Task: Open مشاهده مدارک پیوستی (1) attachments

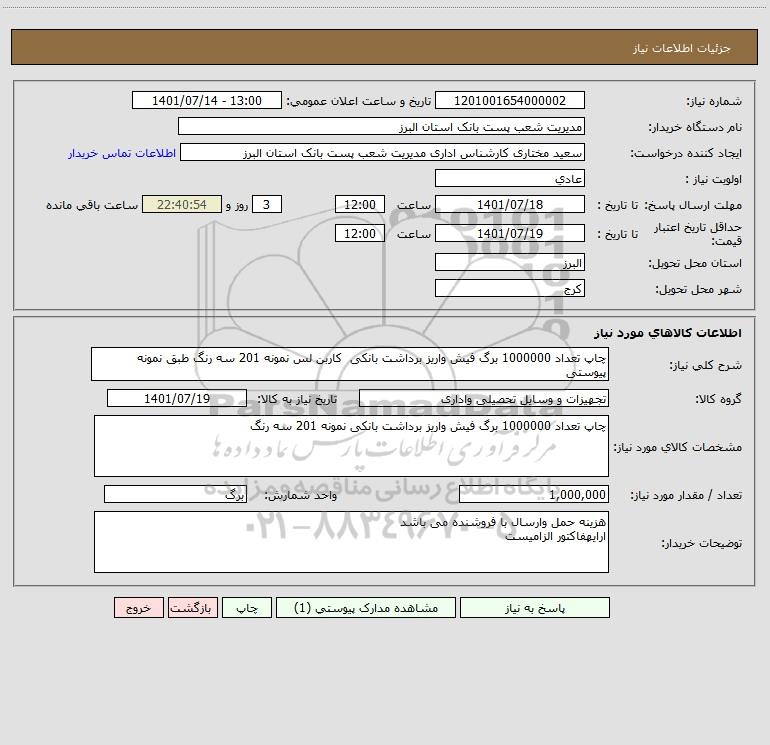Action: [366, 607]
